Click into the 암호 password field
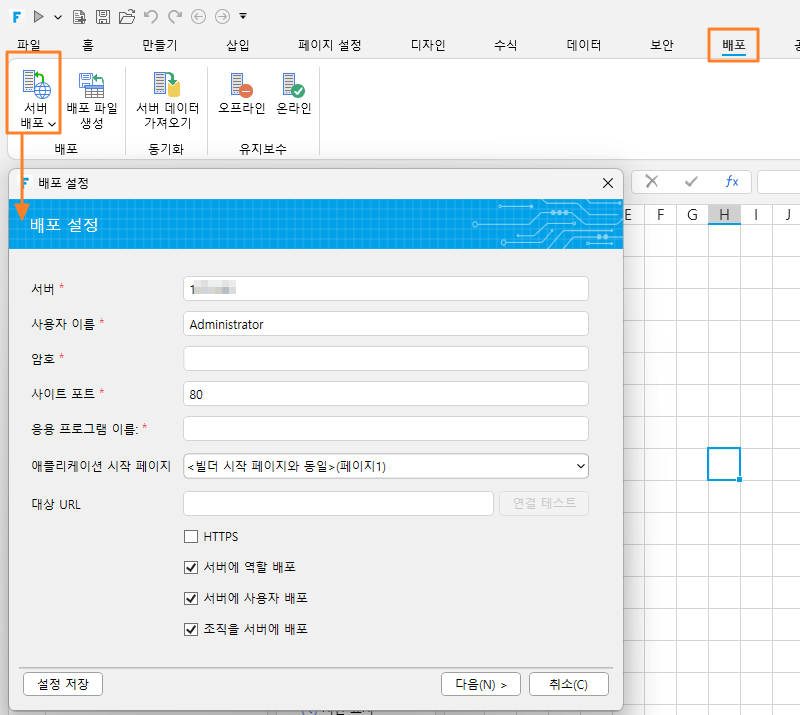The height and width of the screenshot is (715, 800). (x=386, y=359)
